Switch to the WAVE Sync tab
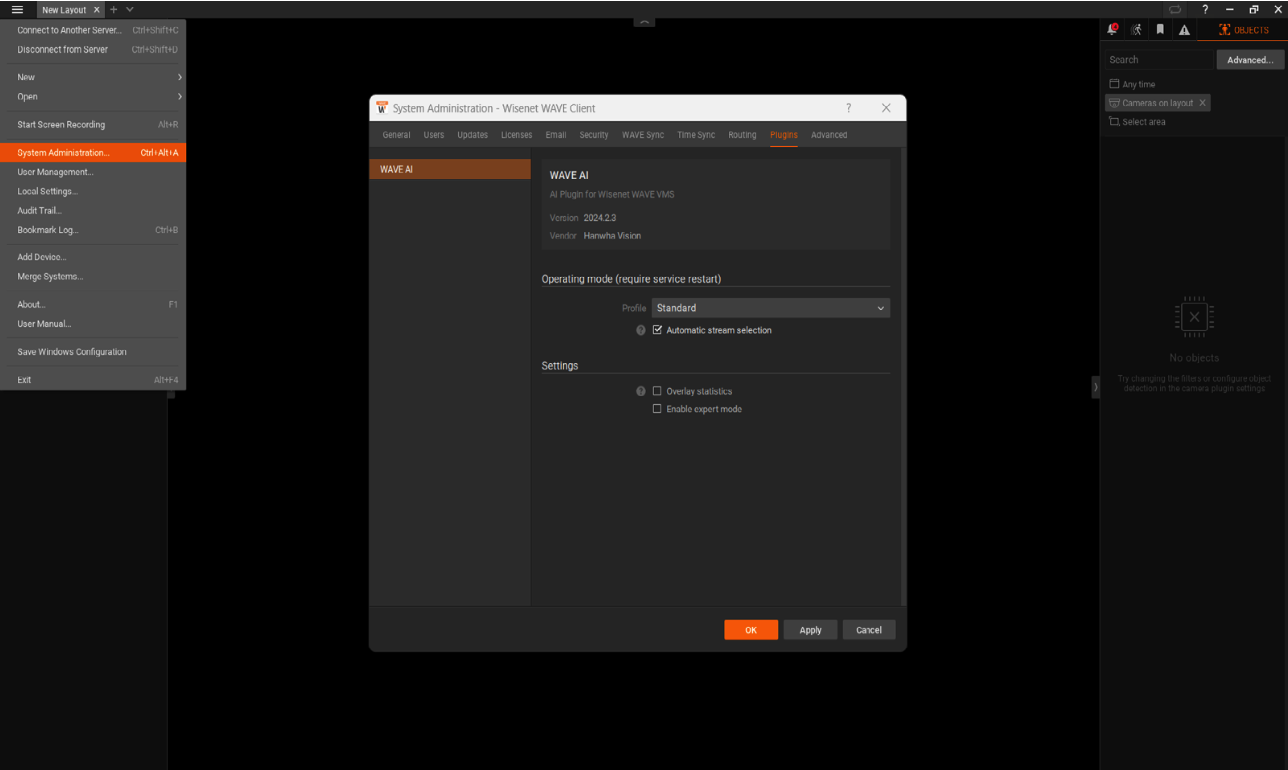 [x=642, y=135]
